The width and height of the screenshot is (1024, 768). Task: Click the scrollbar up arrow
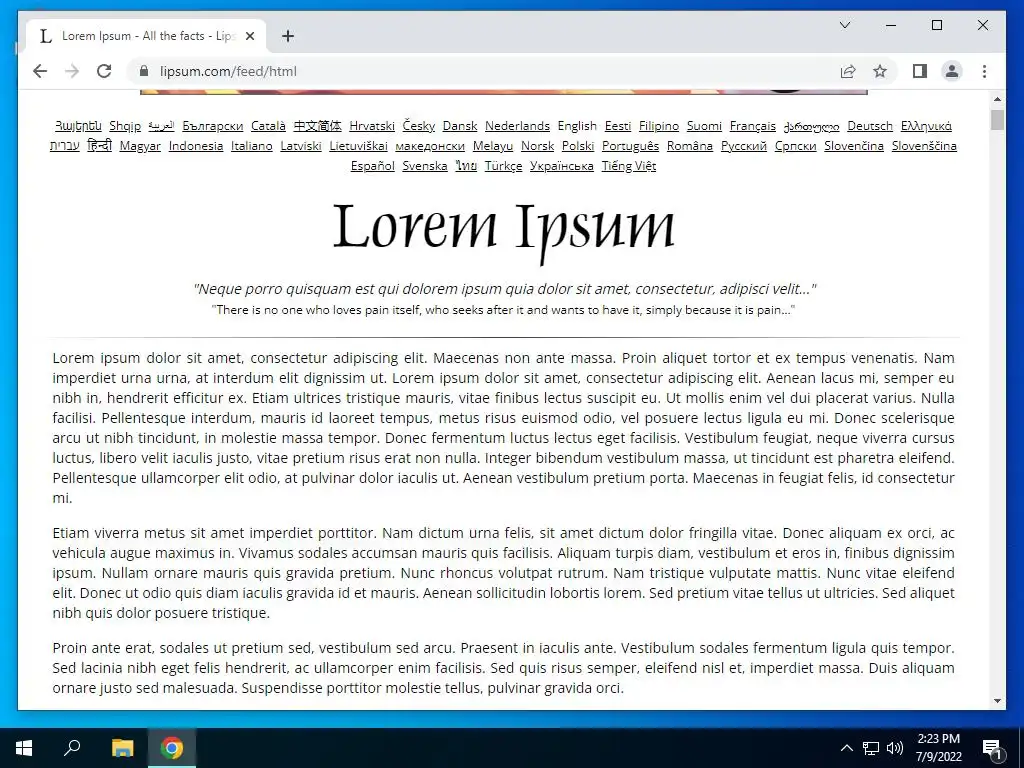997,99
